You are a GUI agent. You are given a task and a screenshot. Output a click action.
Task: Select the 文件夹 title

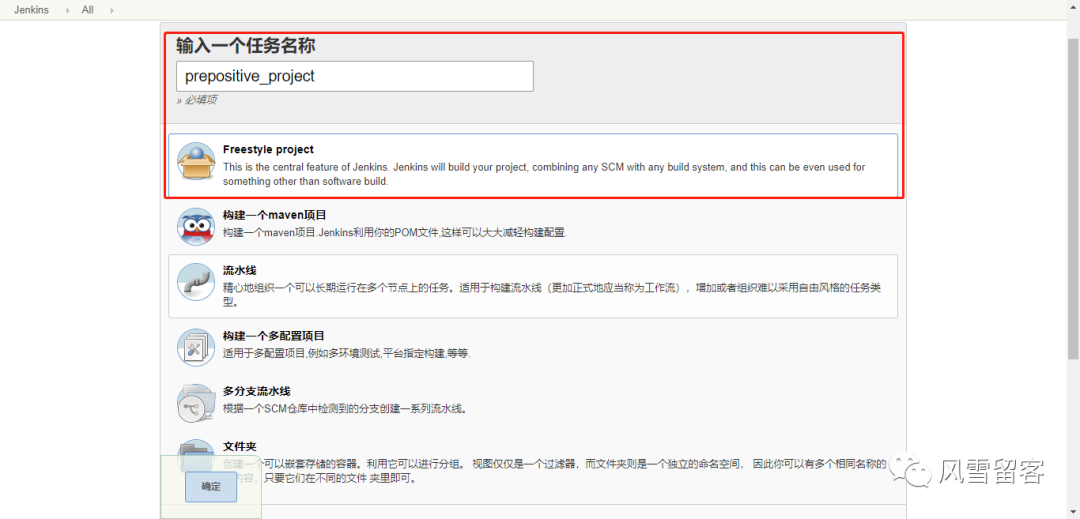pos(240,446)
